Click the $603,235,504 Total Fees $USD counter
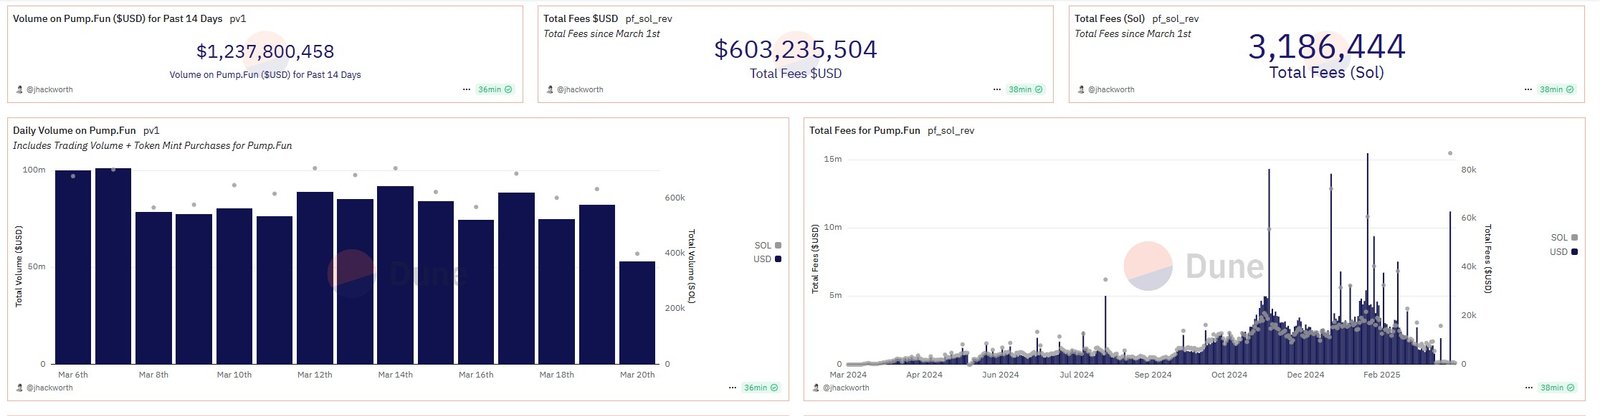Viewport: 1600px width, 416px height. [795, 50]
